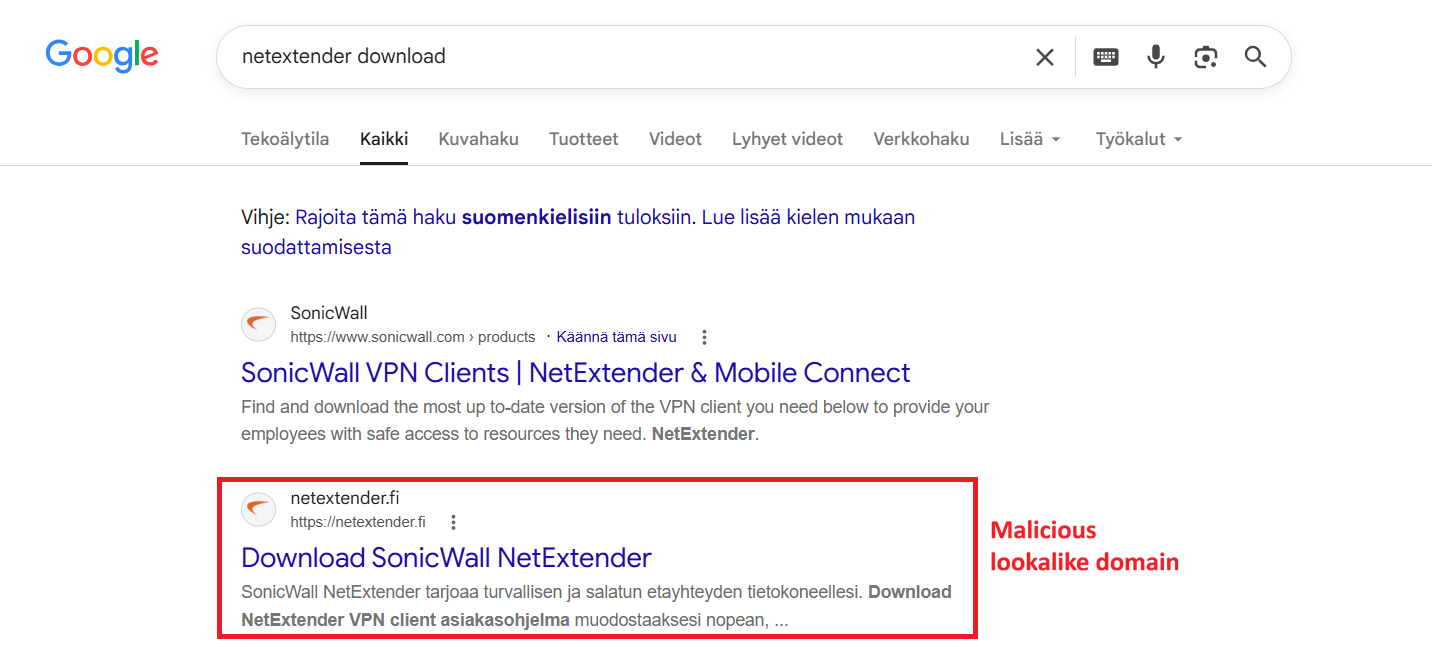Image resolution: width=1432 pixels, height=647 pixels.
Task: Clear the search box with the X icon
Action: click(1045, 57)
